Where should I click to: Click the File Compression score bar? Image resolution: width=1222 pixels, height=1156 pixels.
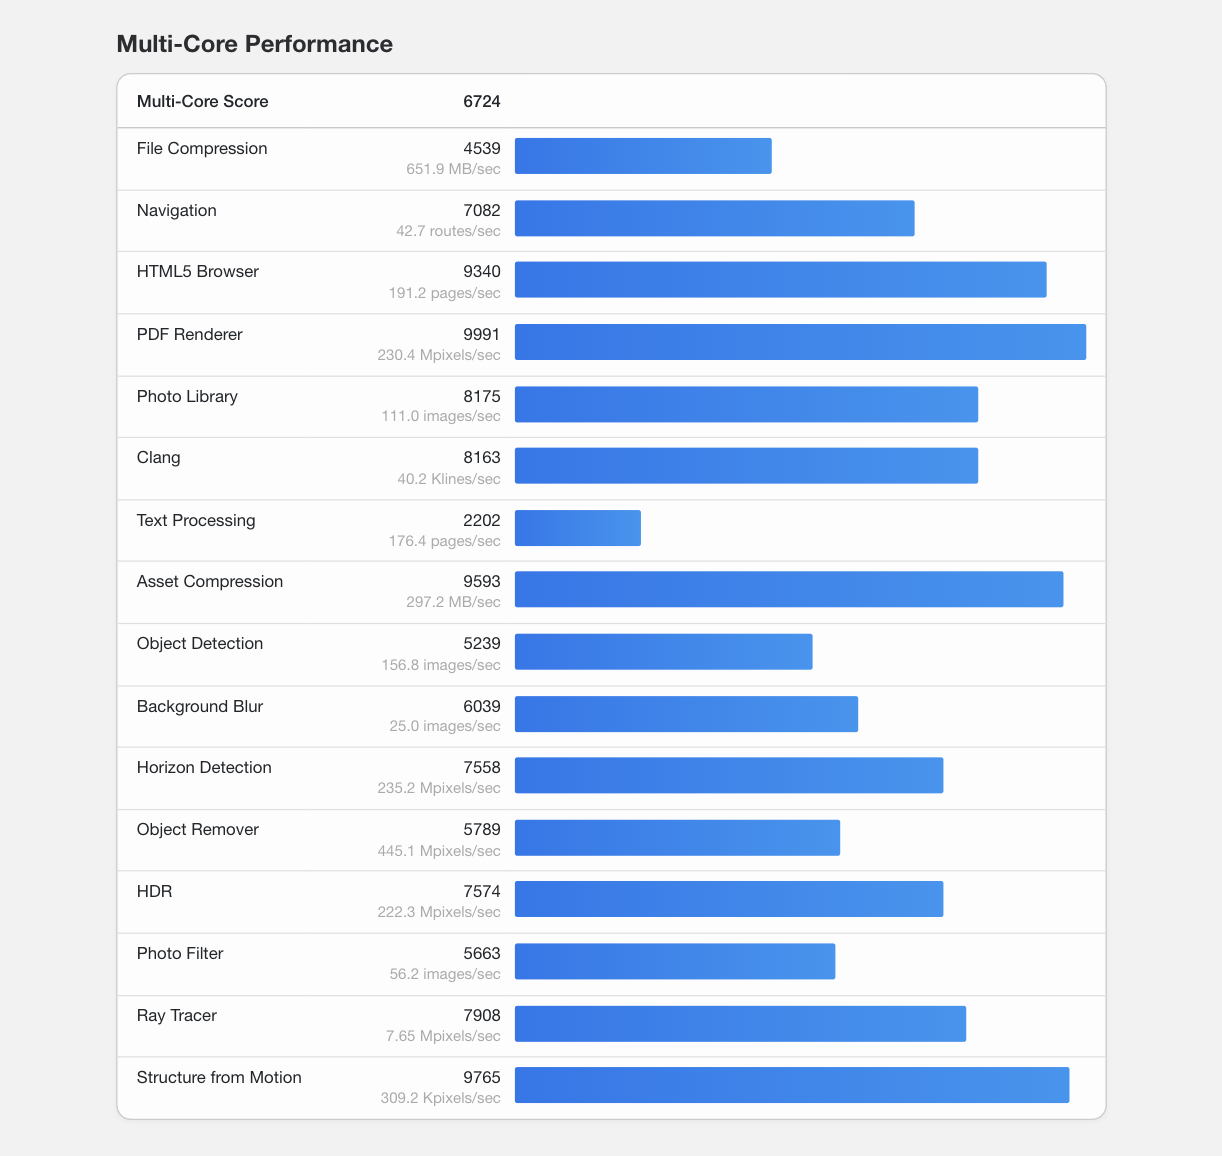tap(643, 156)
